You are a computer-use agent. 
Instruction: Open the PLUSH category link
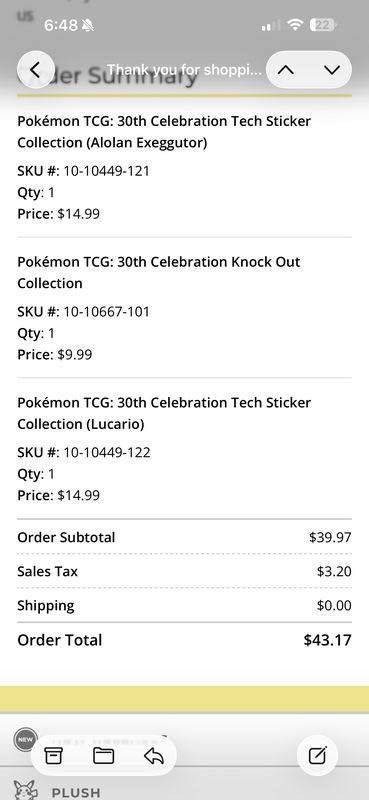tap(76, 793)
